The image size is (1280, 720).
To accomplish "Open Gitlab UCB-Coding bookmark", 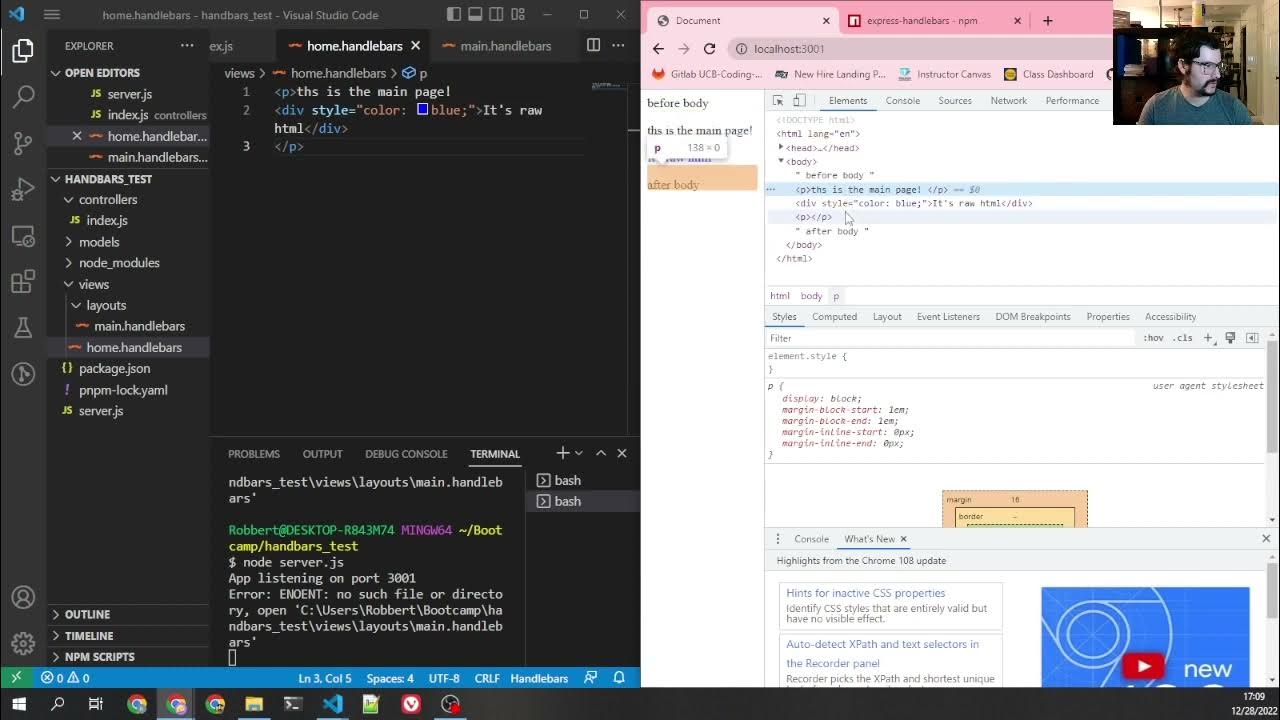I will [x=706, y=74].
